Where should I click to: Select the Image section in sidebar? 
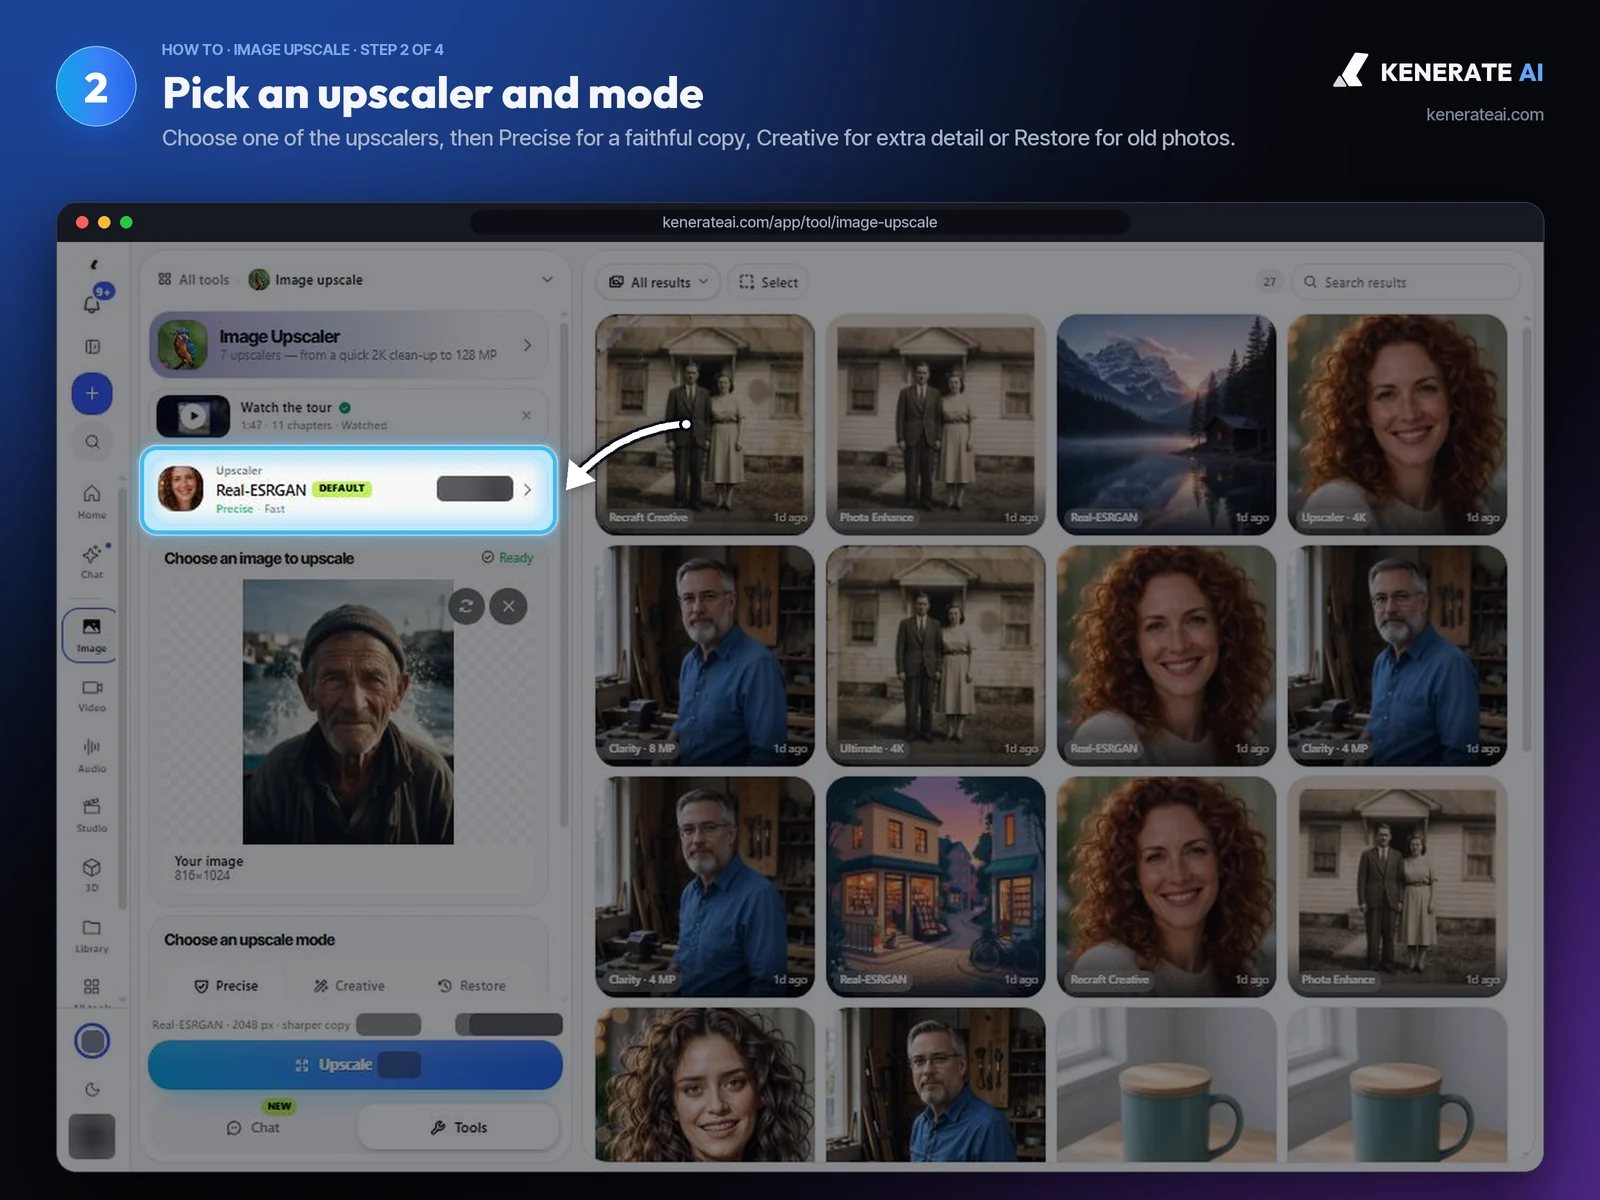pos(91,635)
